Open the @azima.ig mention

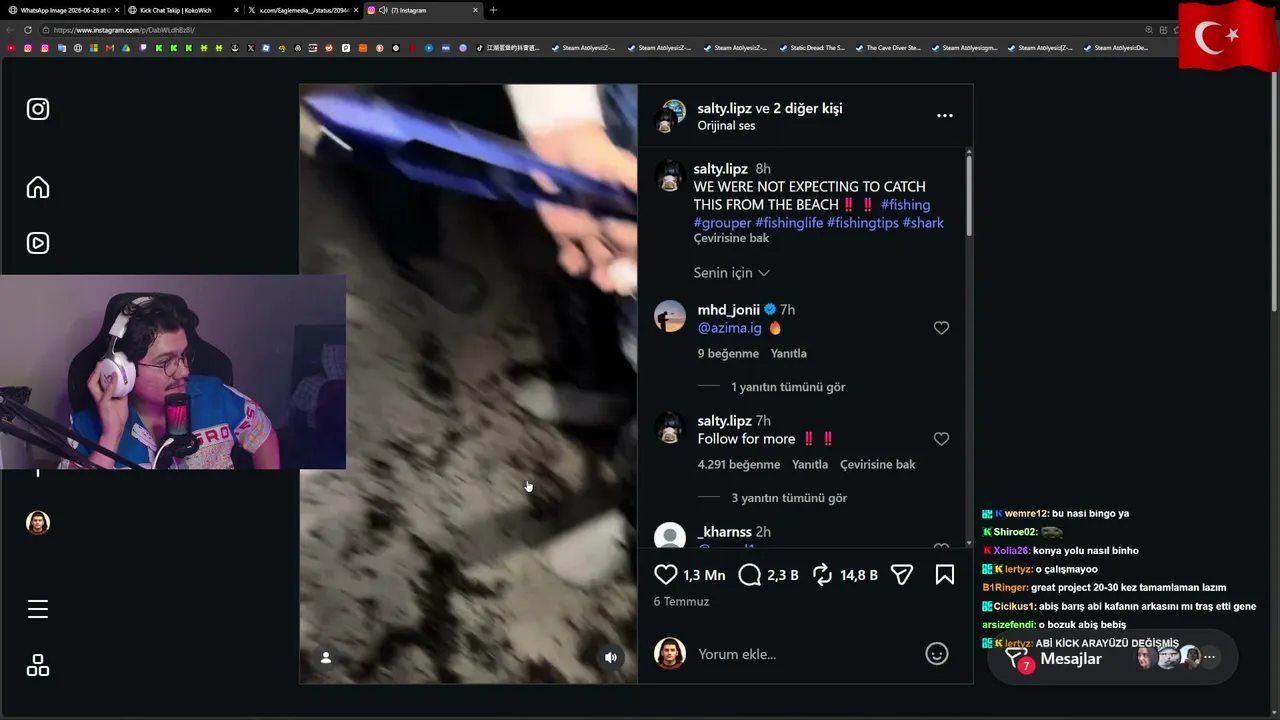click(x=729, y=328)
